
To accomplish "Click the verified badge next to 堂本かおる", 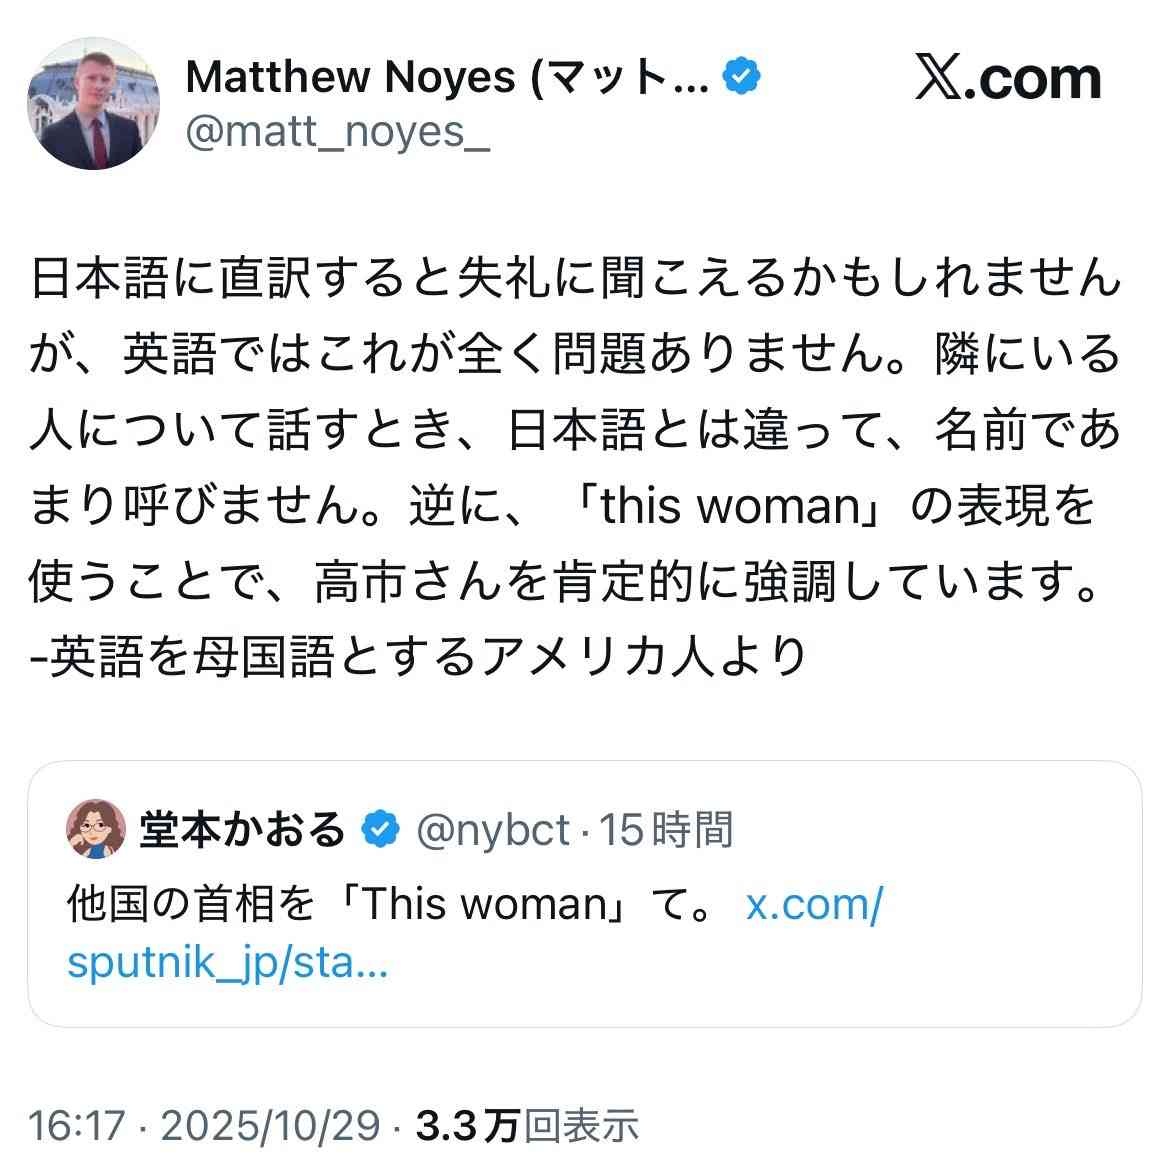I will [380, 830].
